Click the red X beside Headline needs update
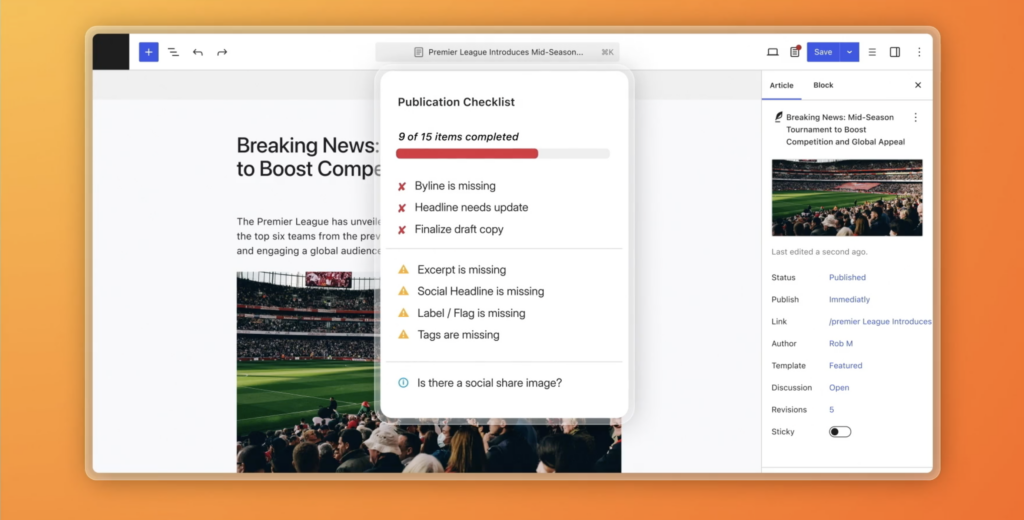The height and width of the screenshot is (520, 1024). coord(402,208)
